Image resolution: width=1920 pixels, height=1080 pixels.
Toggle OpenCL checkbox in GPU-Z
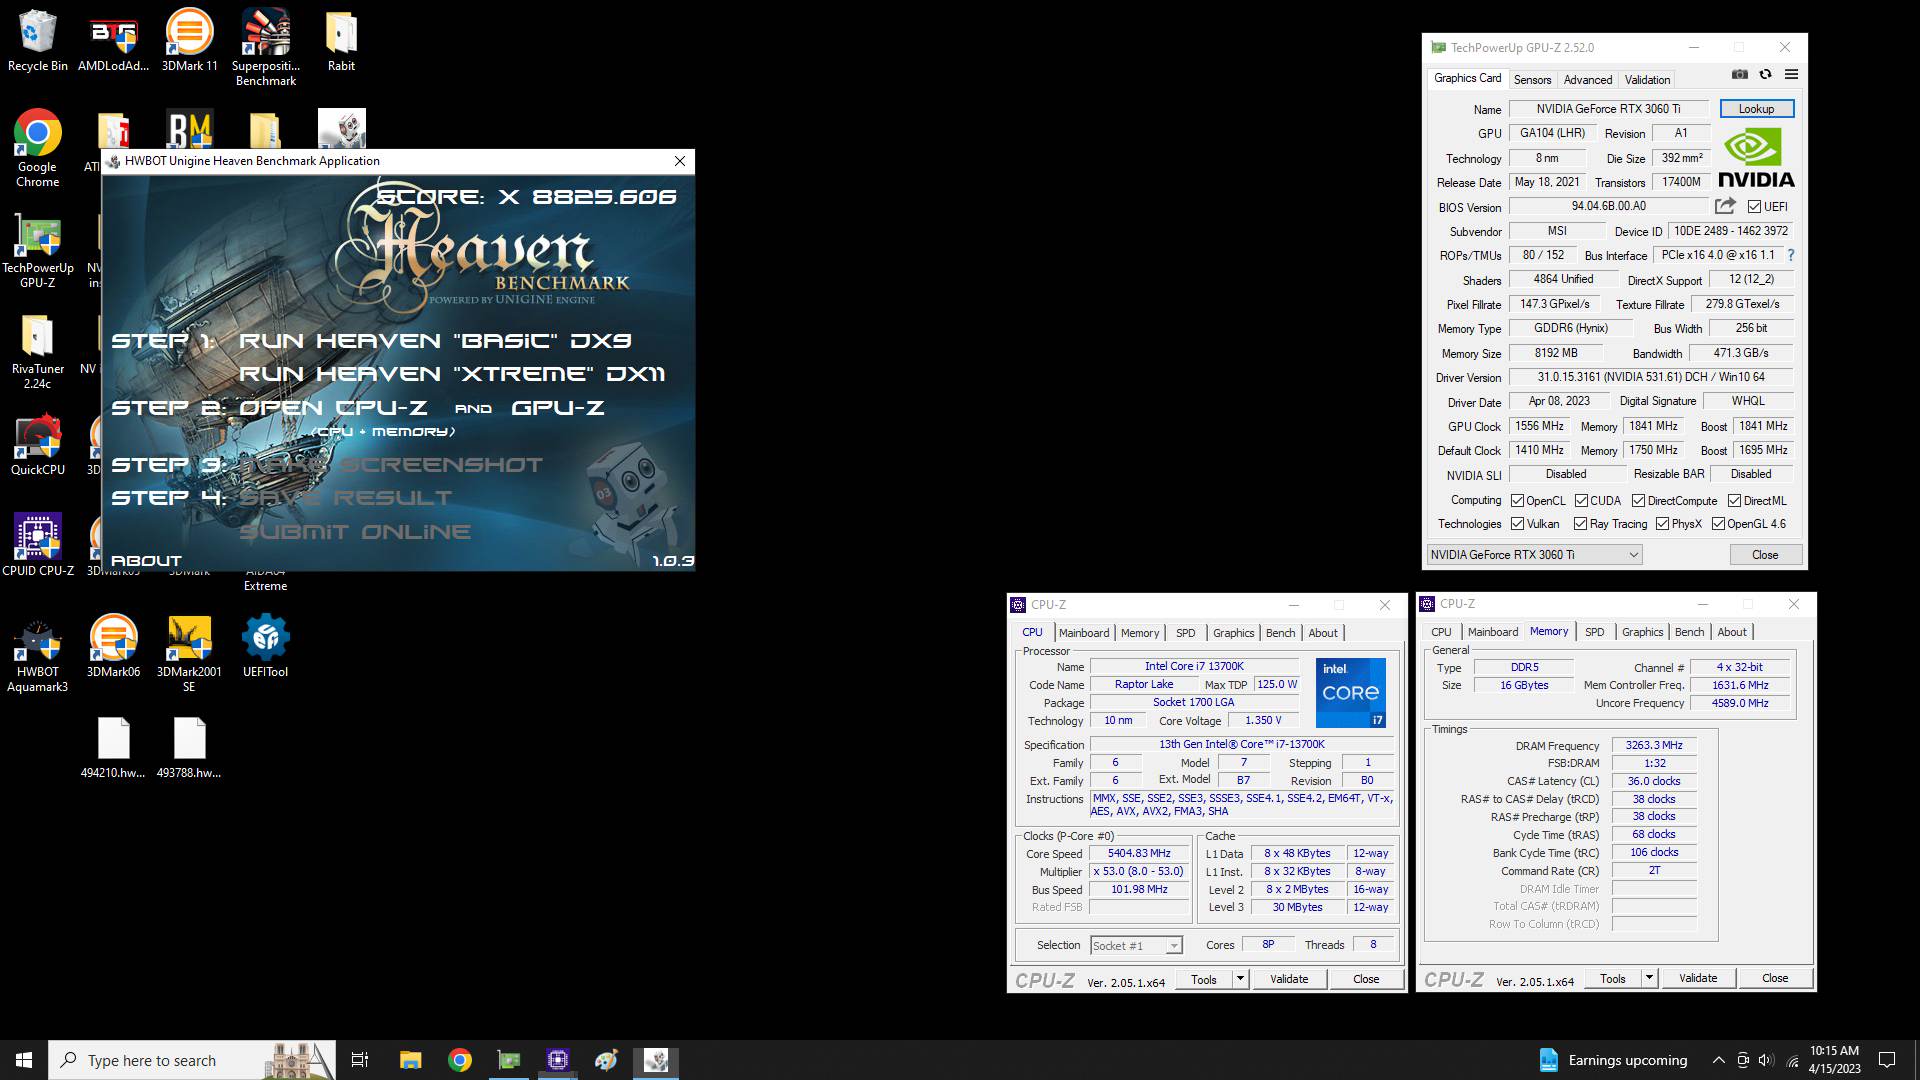[1517, 501]
